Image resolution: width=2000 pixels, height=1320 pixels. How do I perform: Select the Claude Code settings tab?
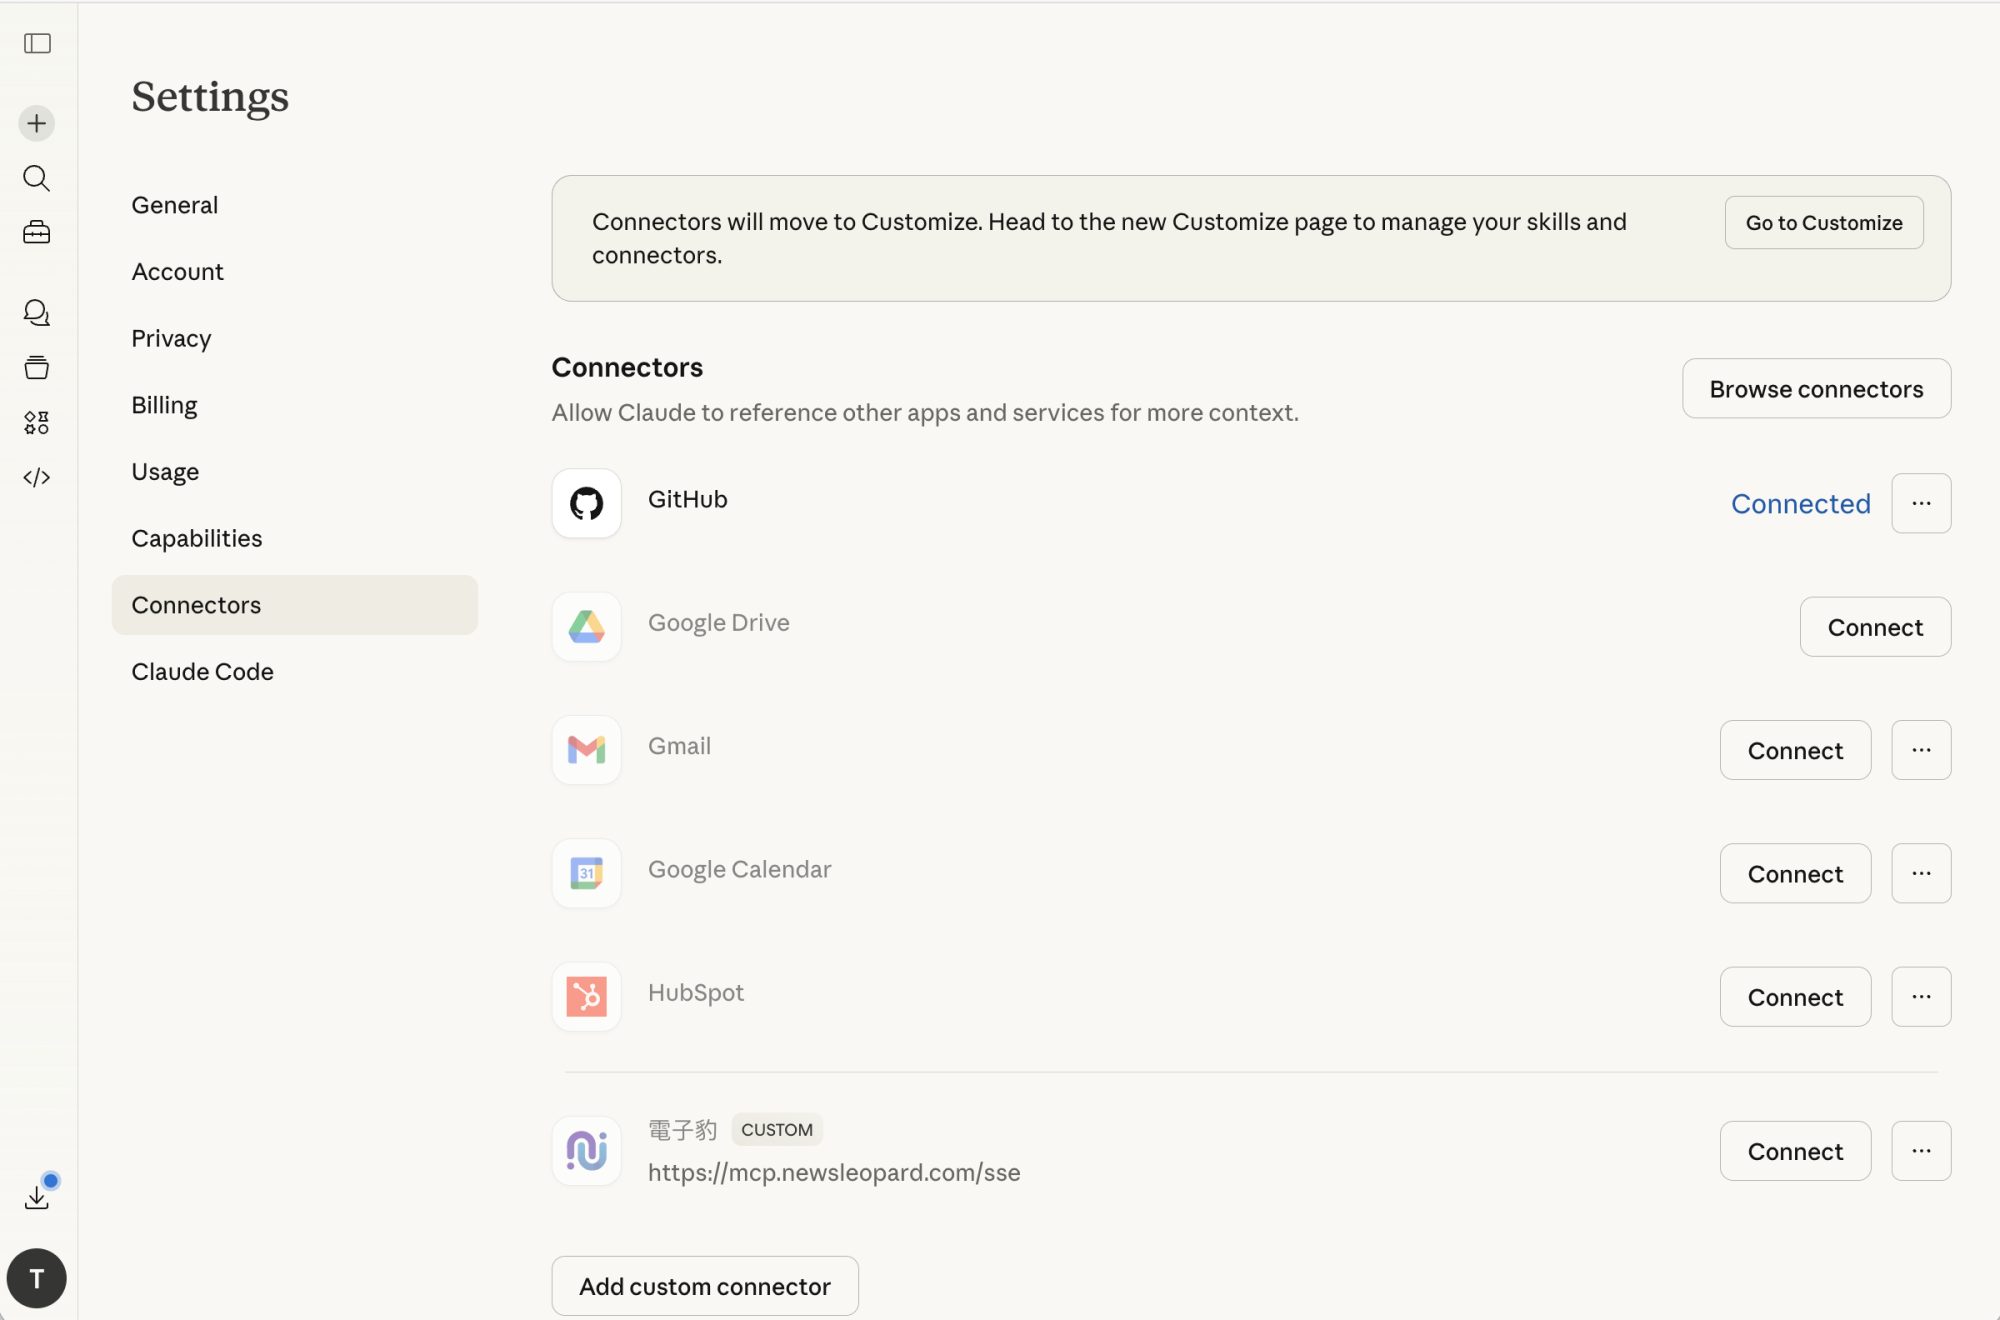tap(203, 672)
